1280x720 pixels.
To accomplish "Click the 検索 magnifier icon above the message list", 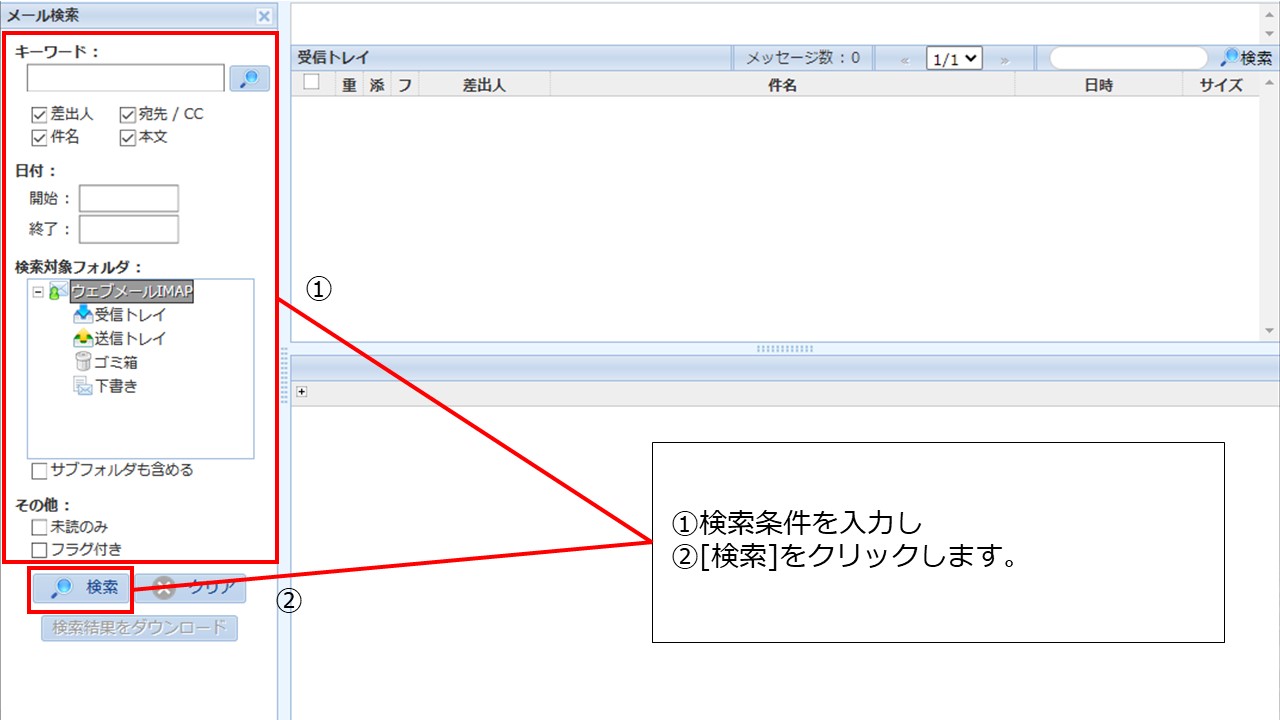I will pyautogui.click(x=1231, y=57).
